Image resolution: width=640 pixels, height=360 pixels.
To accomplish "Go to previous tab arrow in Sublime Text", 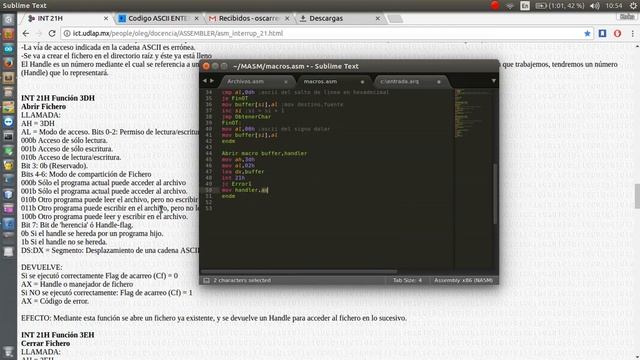I will pyautogui.click(x=204, y=81).
